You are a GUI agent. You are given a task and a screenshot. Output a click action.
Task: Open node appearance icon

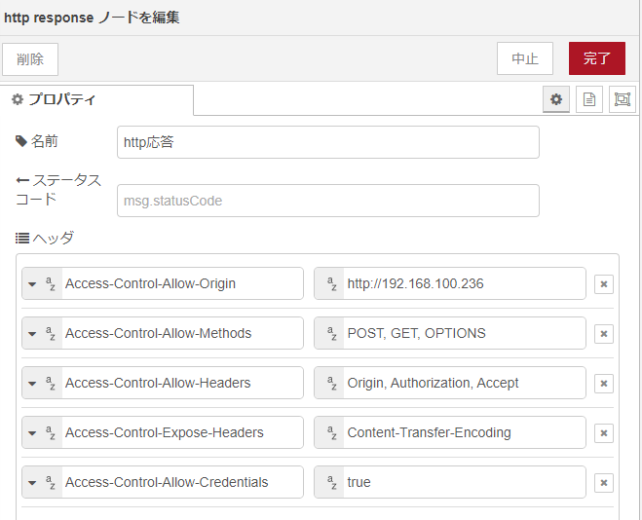pyautogui.click(x=622, y=99)
